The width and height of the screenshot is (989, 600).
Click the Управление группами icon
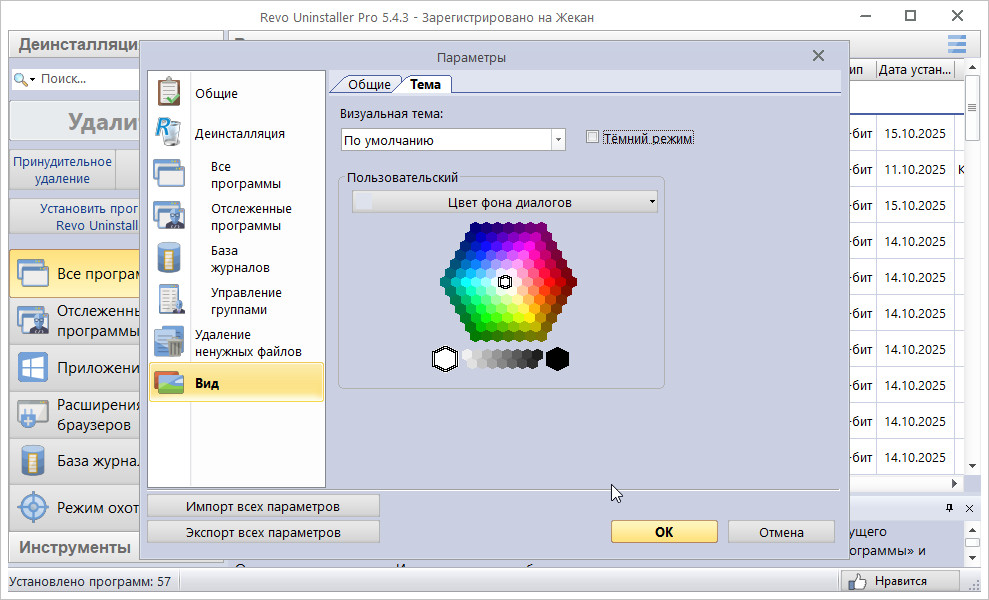pyautogui.click(x=168, y=300)
